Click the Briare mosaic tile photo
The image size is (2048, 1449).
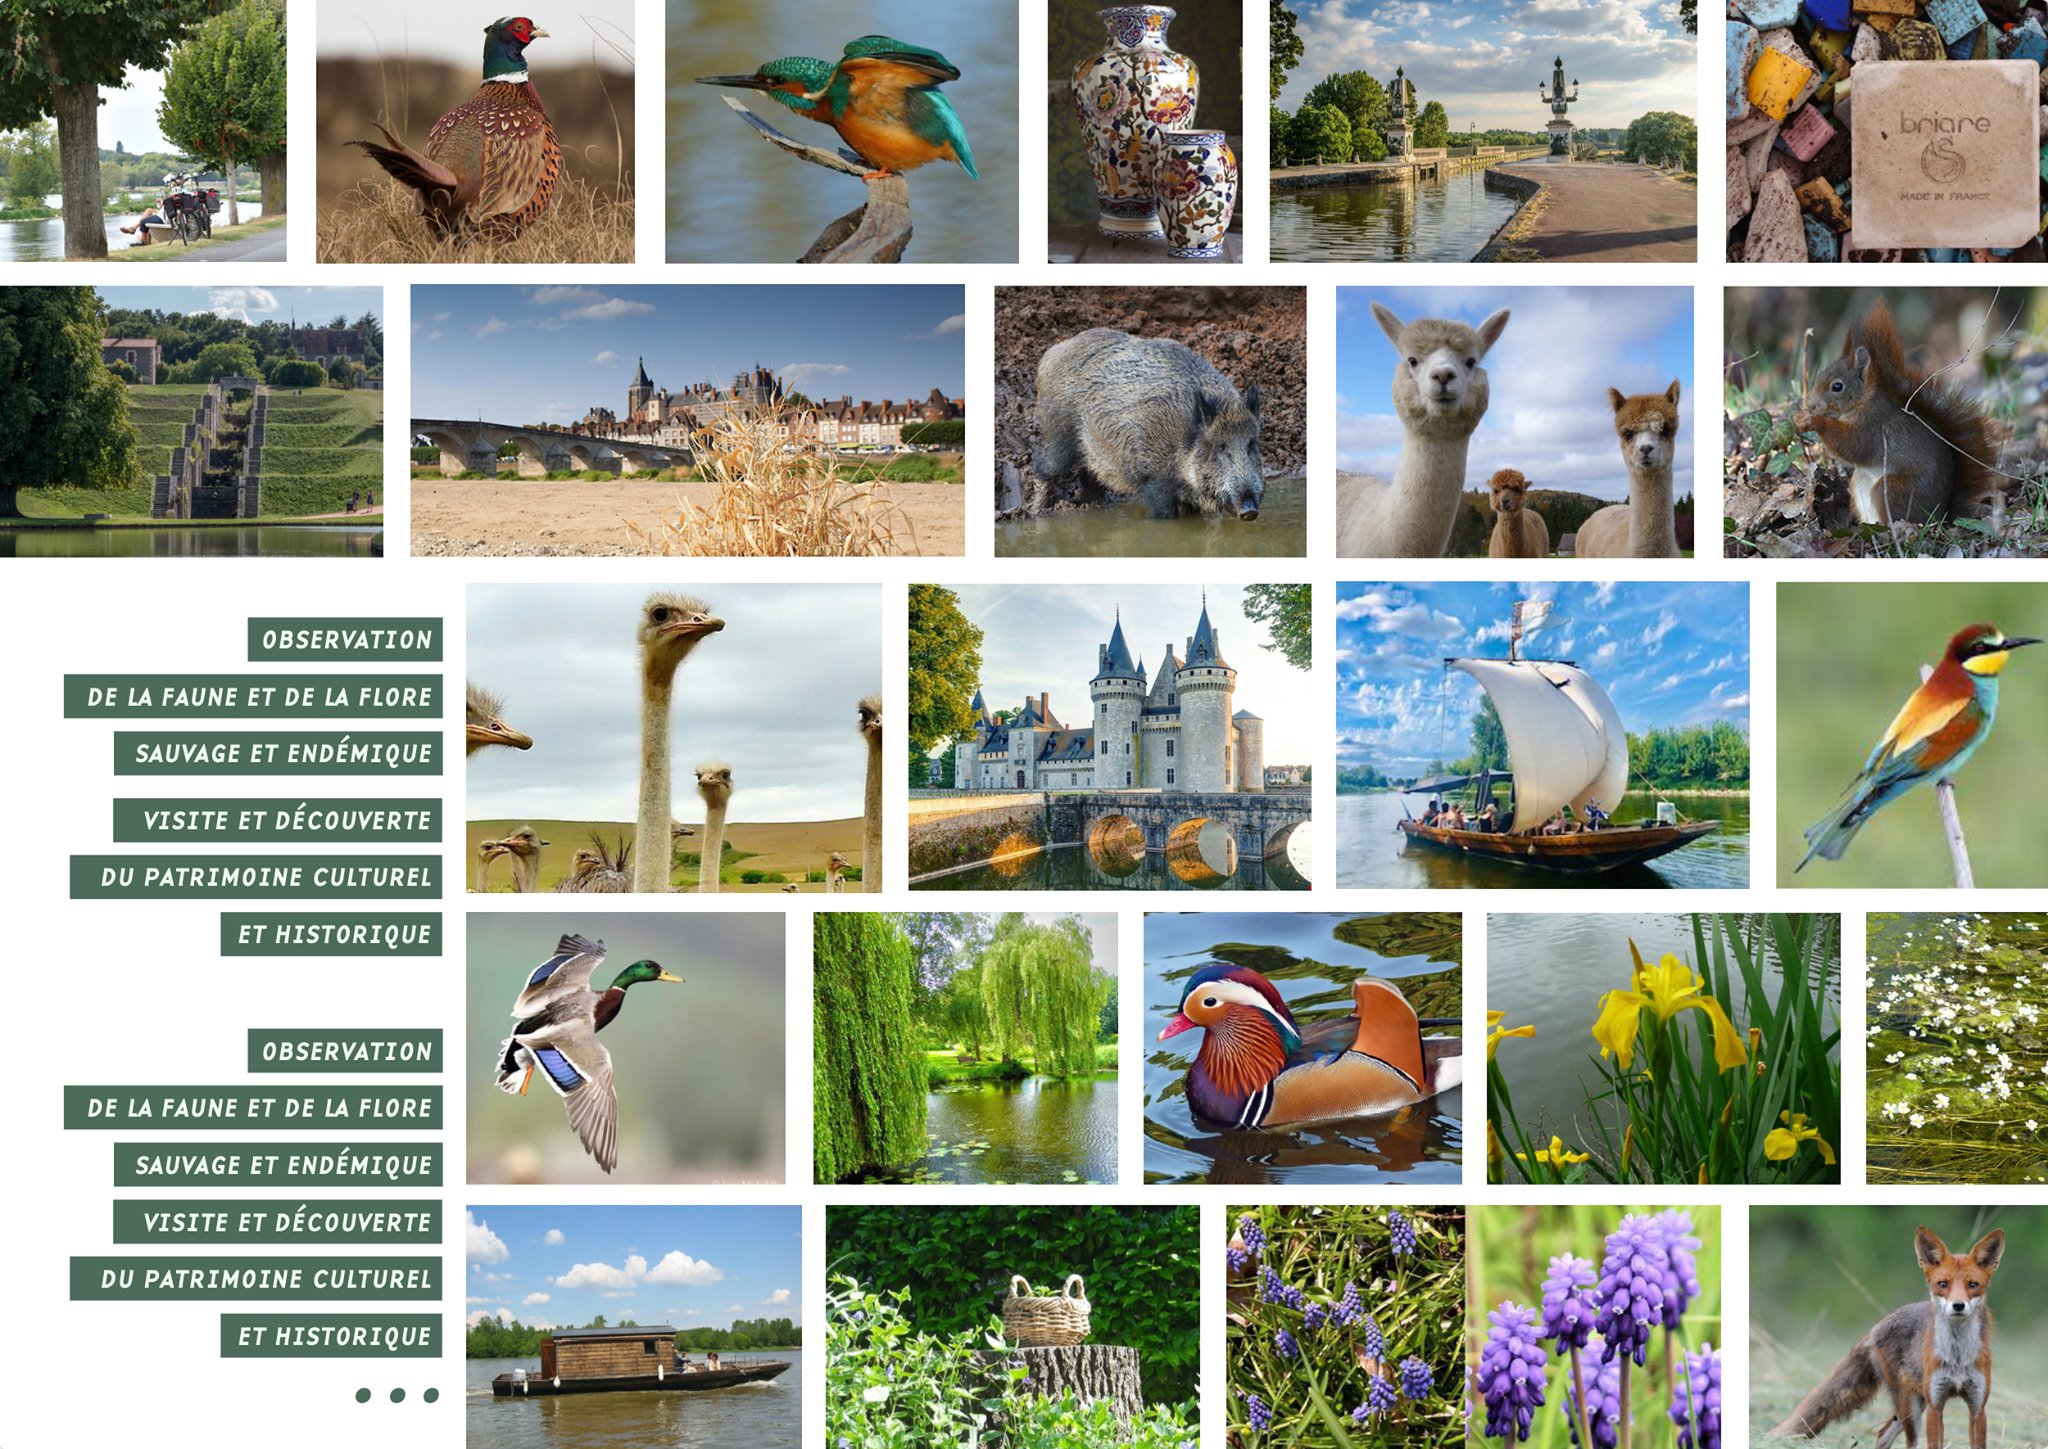[1886, 131]
